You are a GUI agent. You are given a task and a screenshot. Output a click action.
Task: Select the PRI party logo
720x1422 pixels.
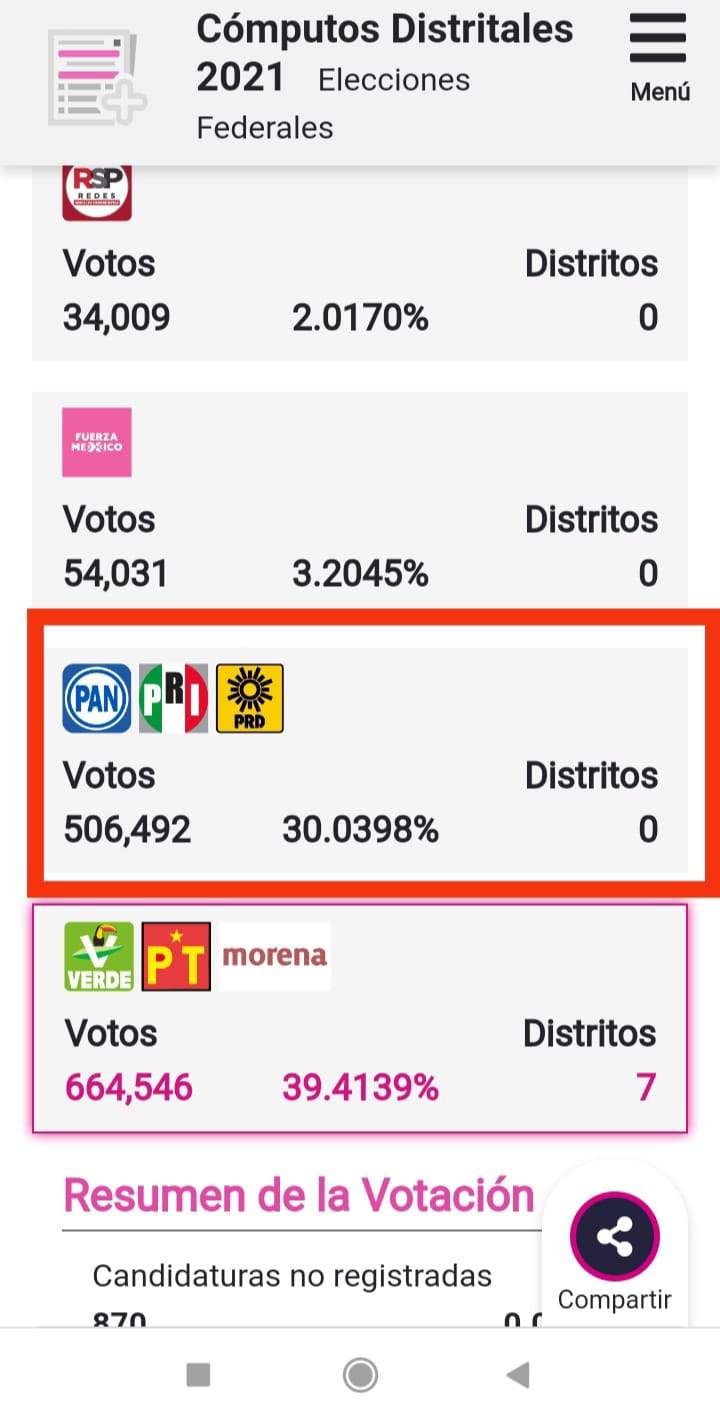pos(173,698)
